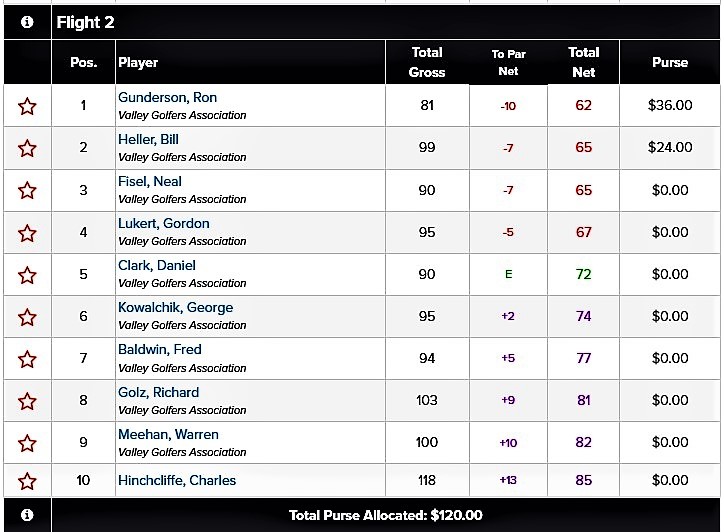Click star icon for Hinchcliffe, Charles
The image size is (724, 532).
click(x=27, y=481)
